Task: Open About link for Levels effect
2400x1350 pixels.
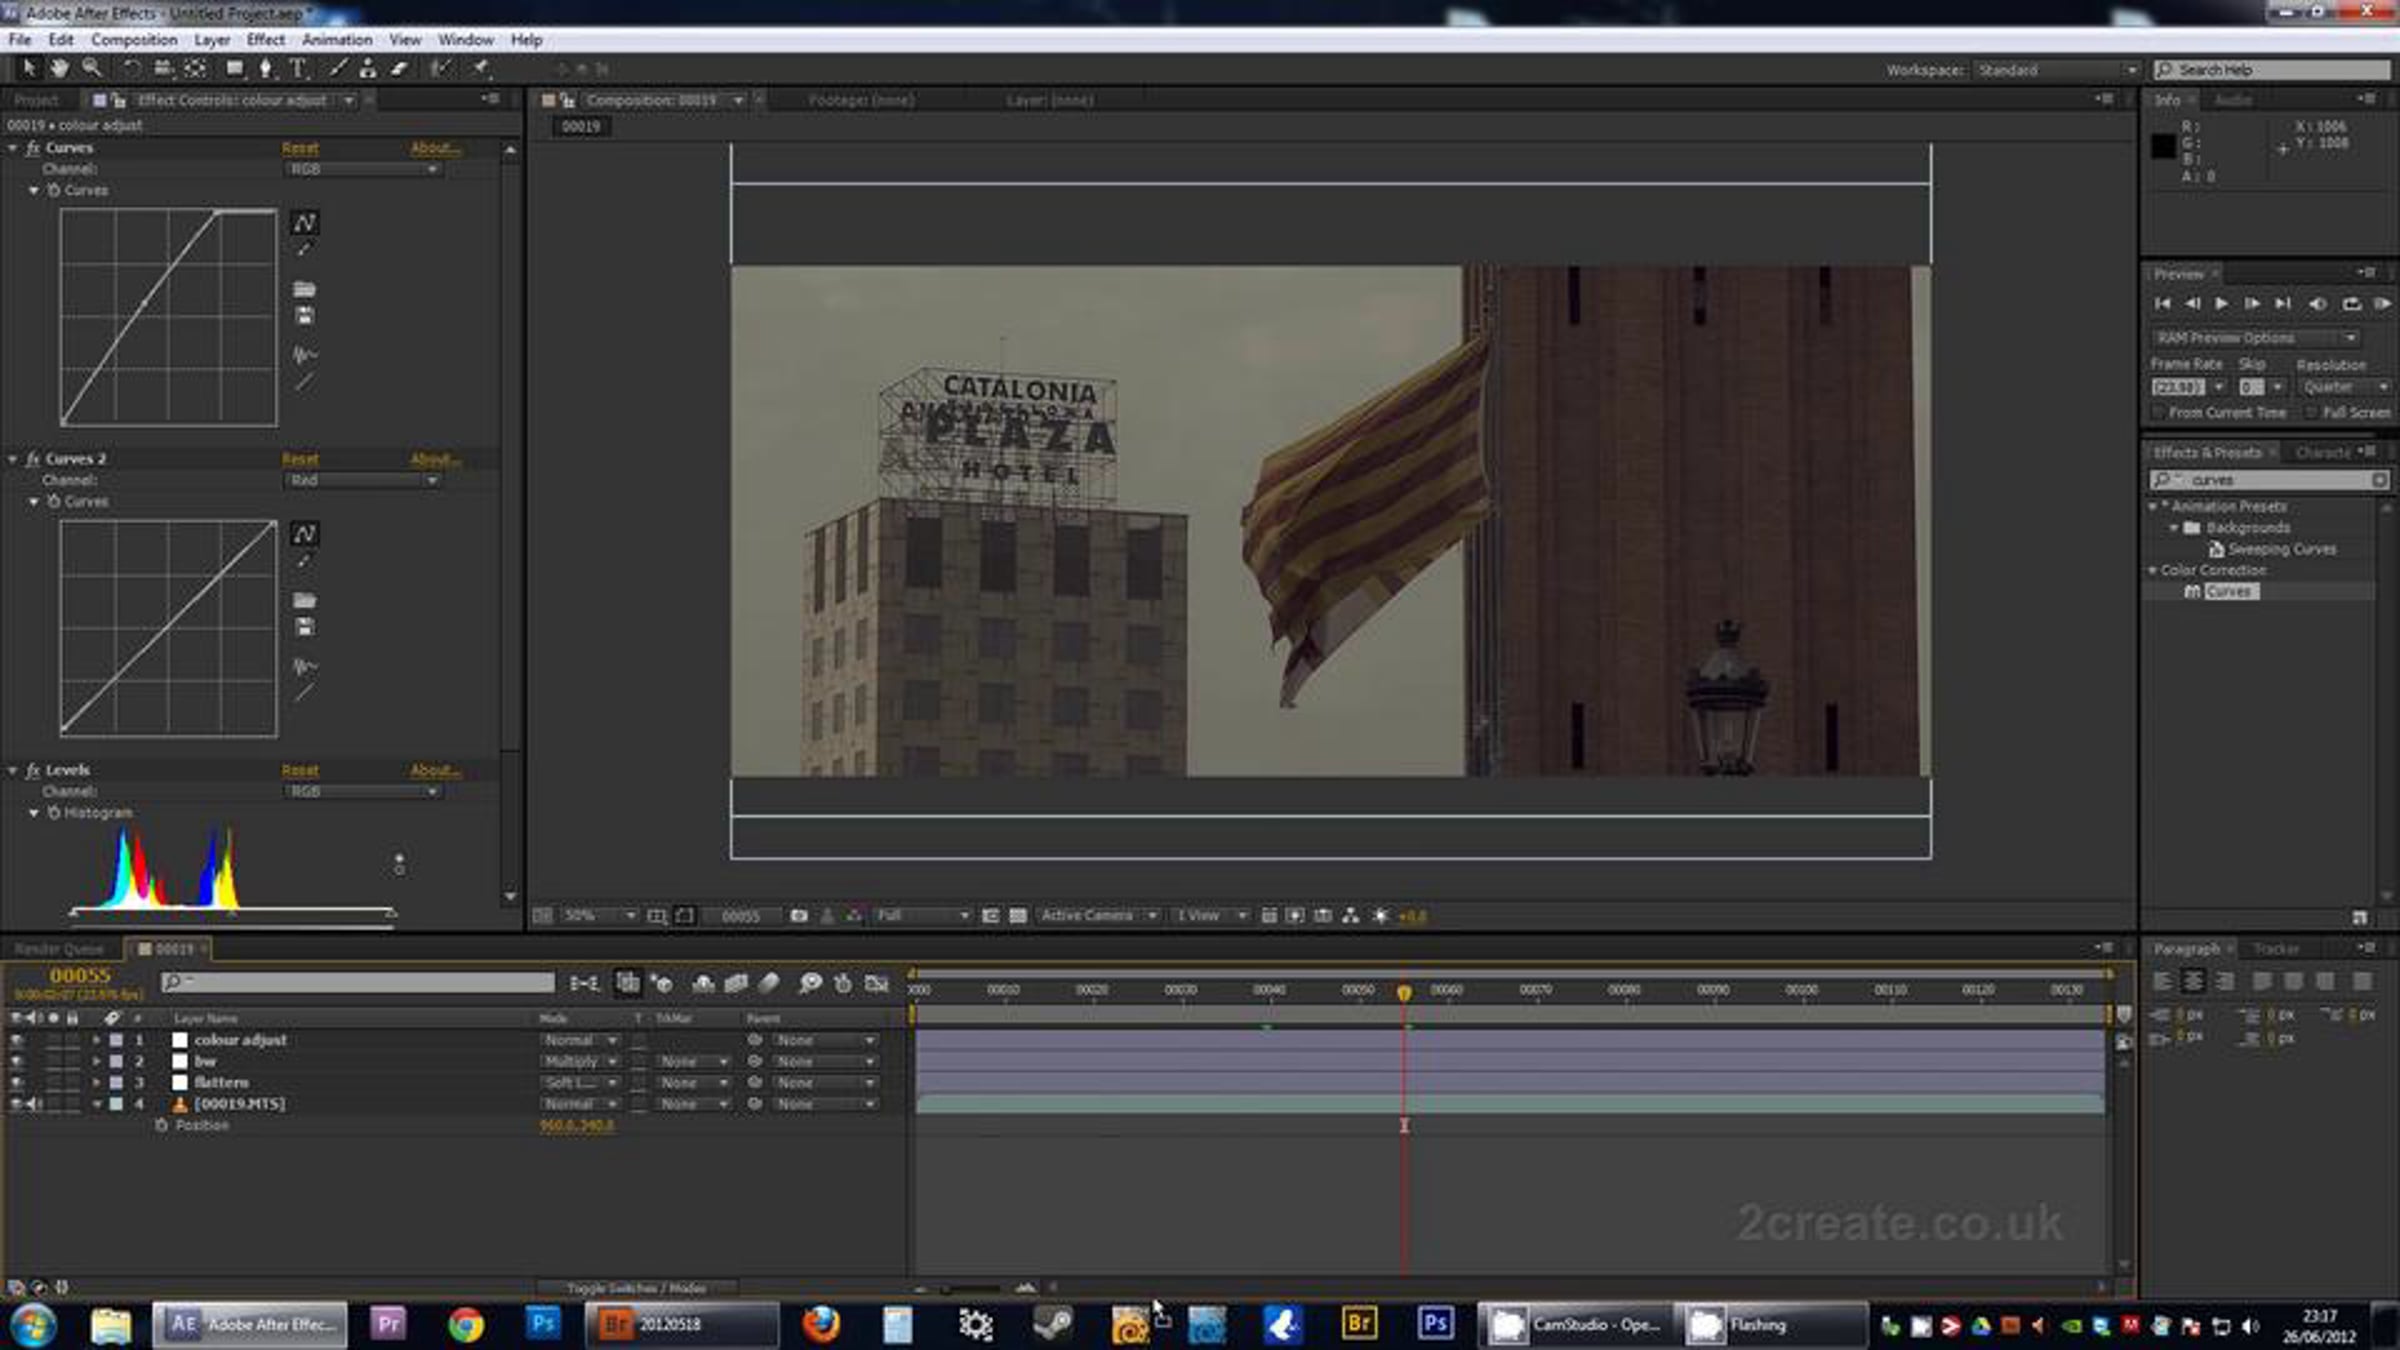Action: click(x=435, y=770)
